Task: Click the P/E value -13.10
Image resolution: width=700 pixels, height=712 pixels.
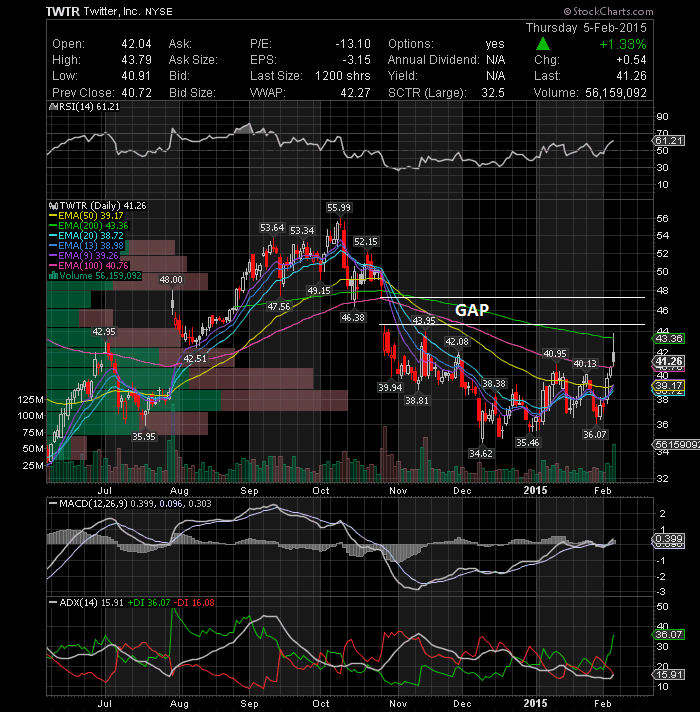Action: click(x=353, y=44)
